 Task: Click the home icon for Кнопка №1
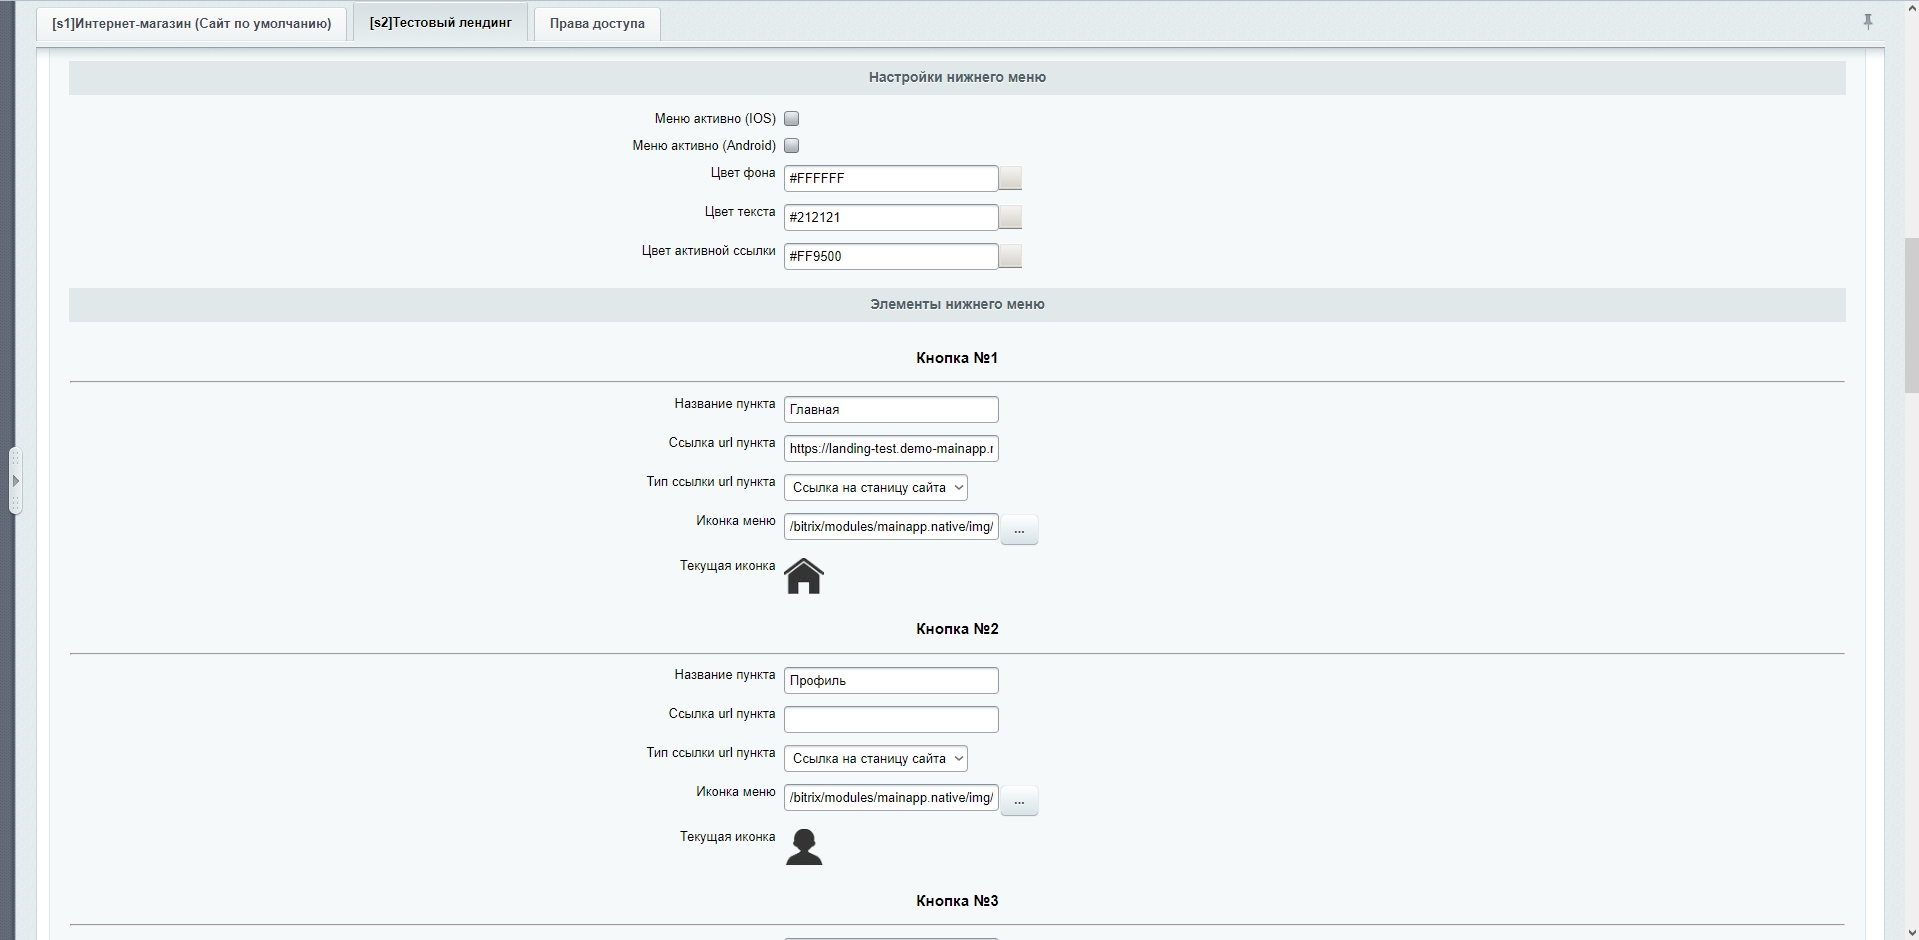pos(803,576)
